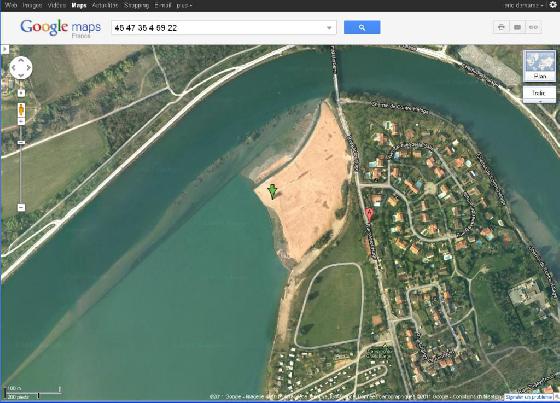
Task: Click the print map icon
Action: pyautogui.click(x=501, y=27)
